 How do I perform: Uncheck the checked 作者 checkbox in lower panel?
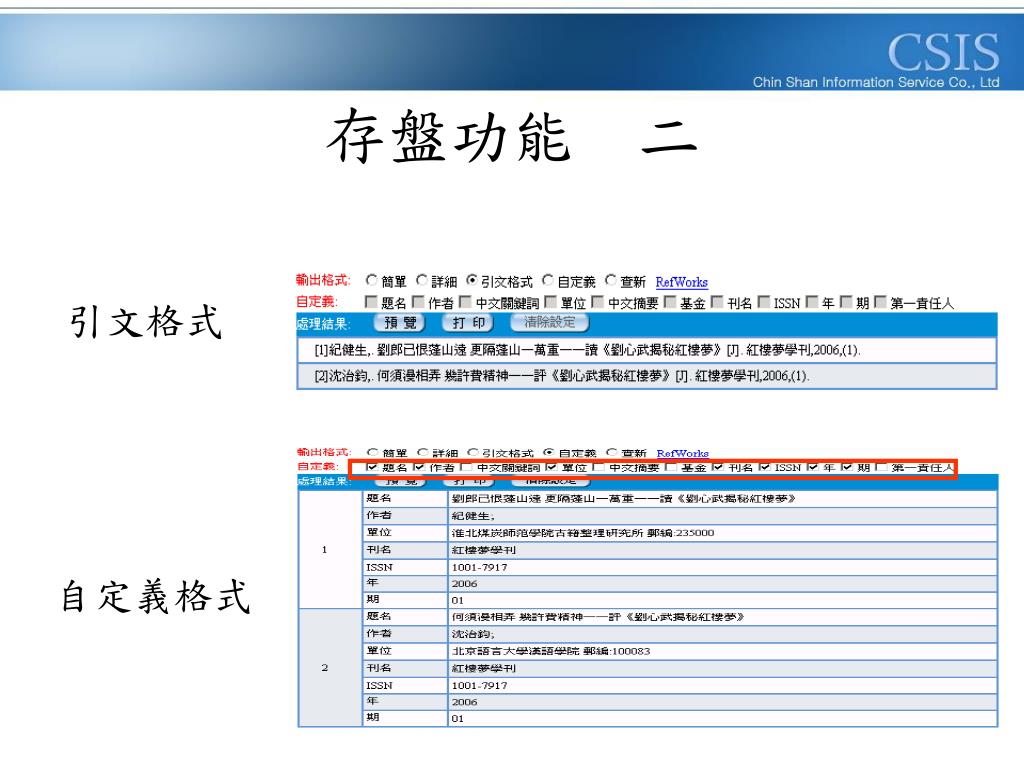click(419, 467)
